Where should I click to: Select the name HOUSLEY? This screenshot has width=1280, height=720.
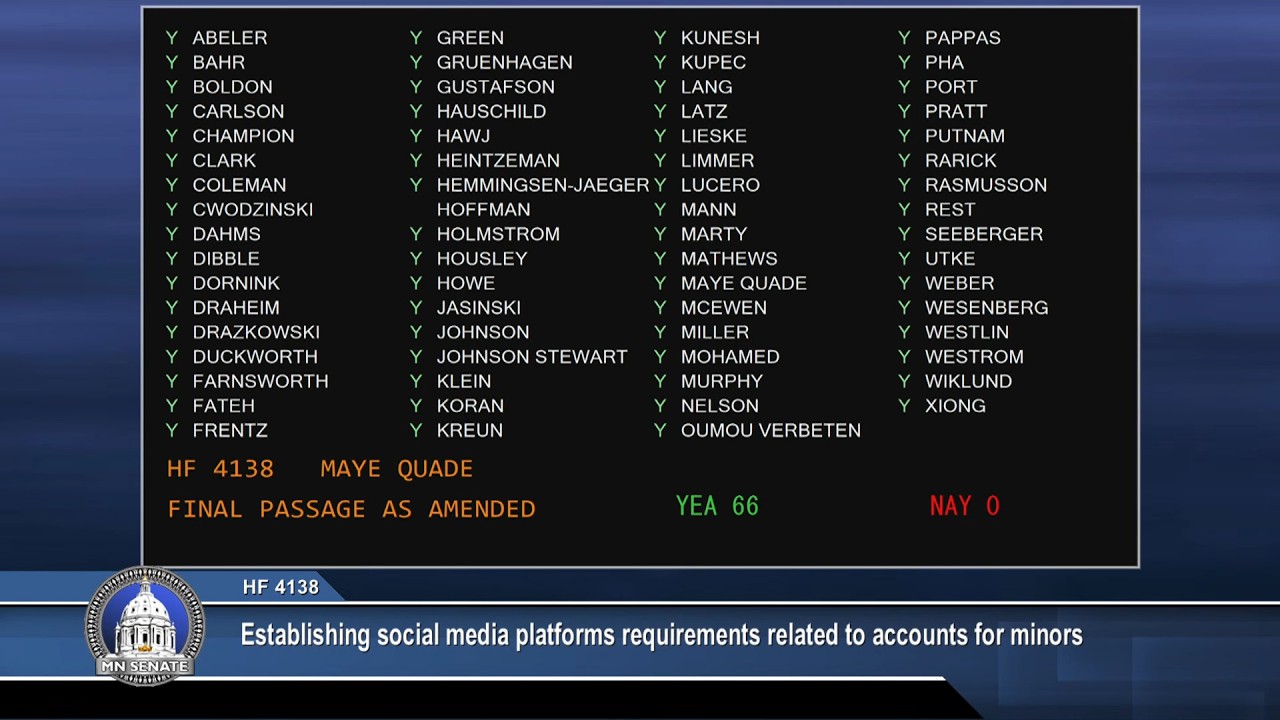click(x=482, y=258)
